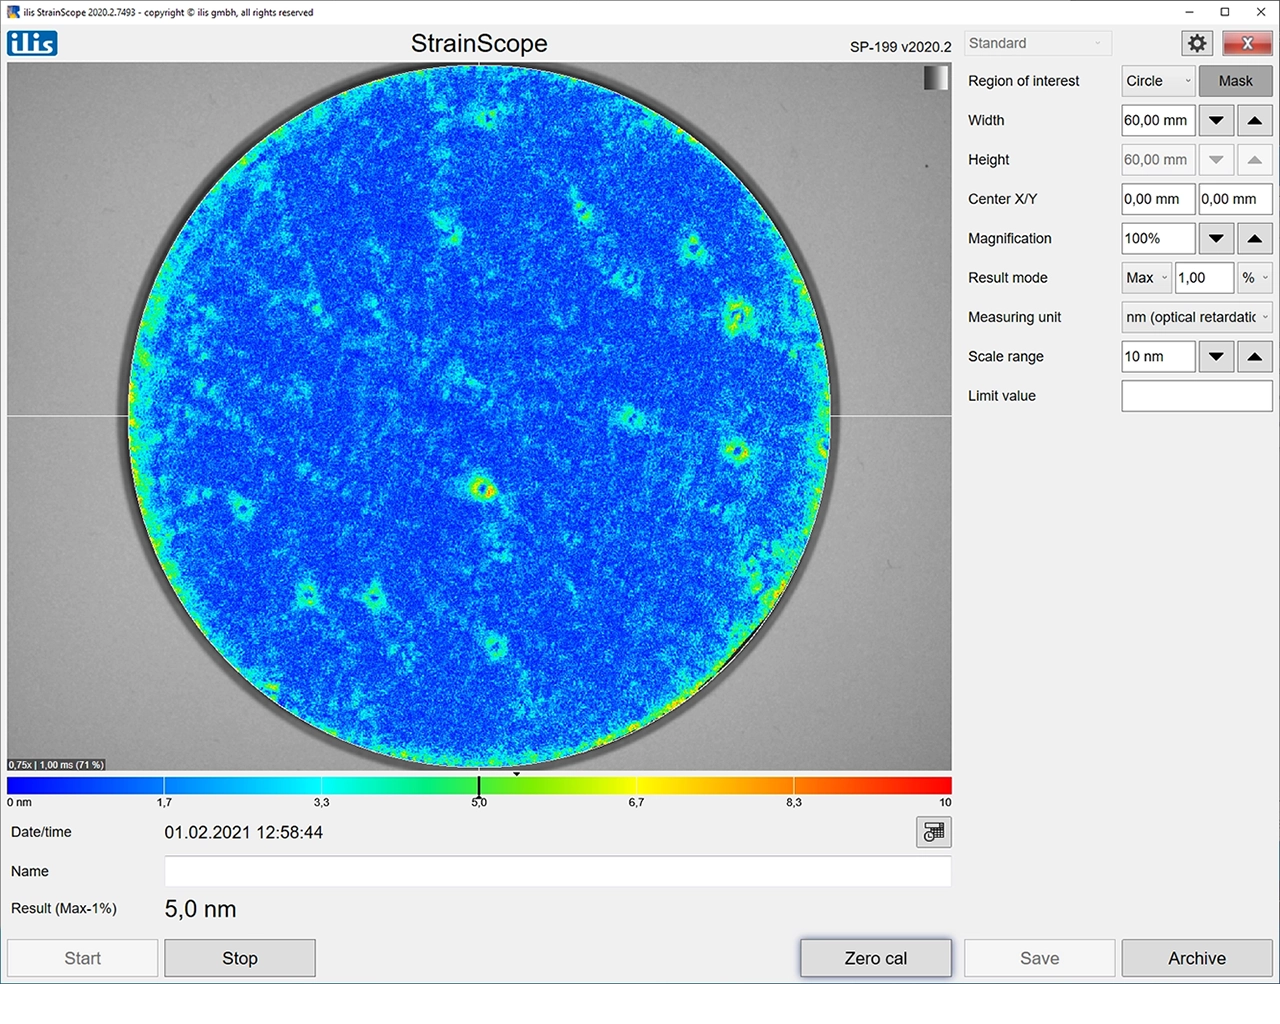Click the Scale range 10 nm field
The height and width of the screenshot is (1024, 1280).
coord(1158,356)
